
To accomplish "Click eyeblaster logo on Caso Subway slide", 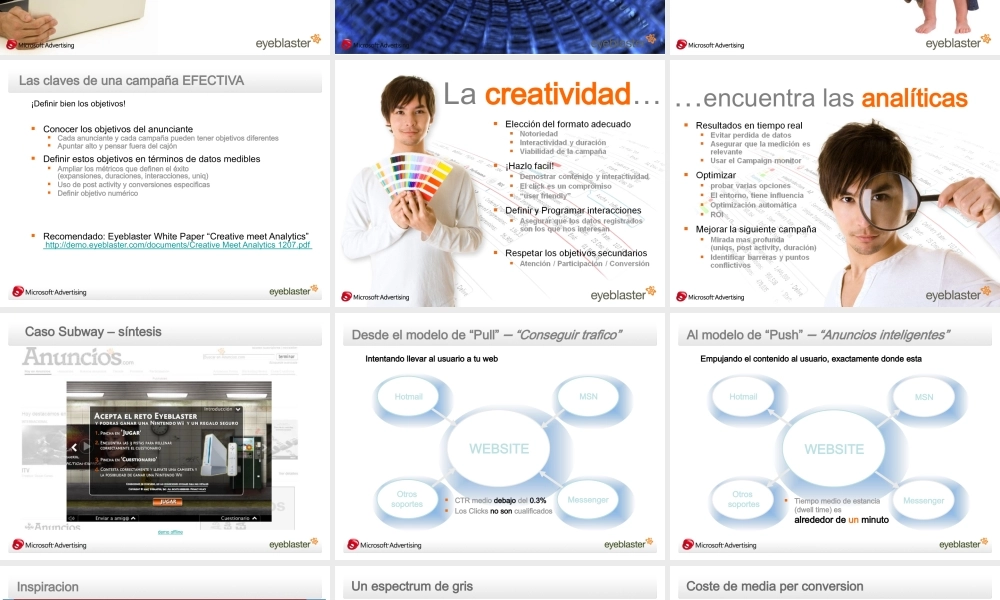I will [294, 544].
